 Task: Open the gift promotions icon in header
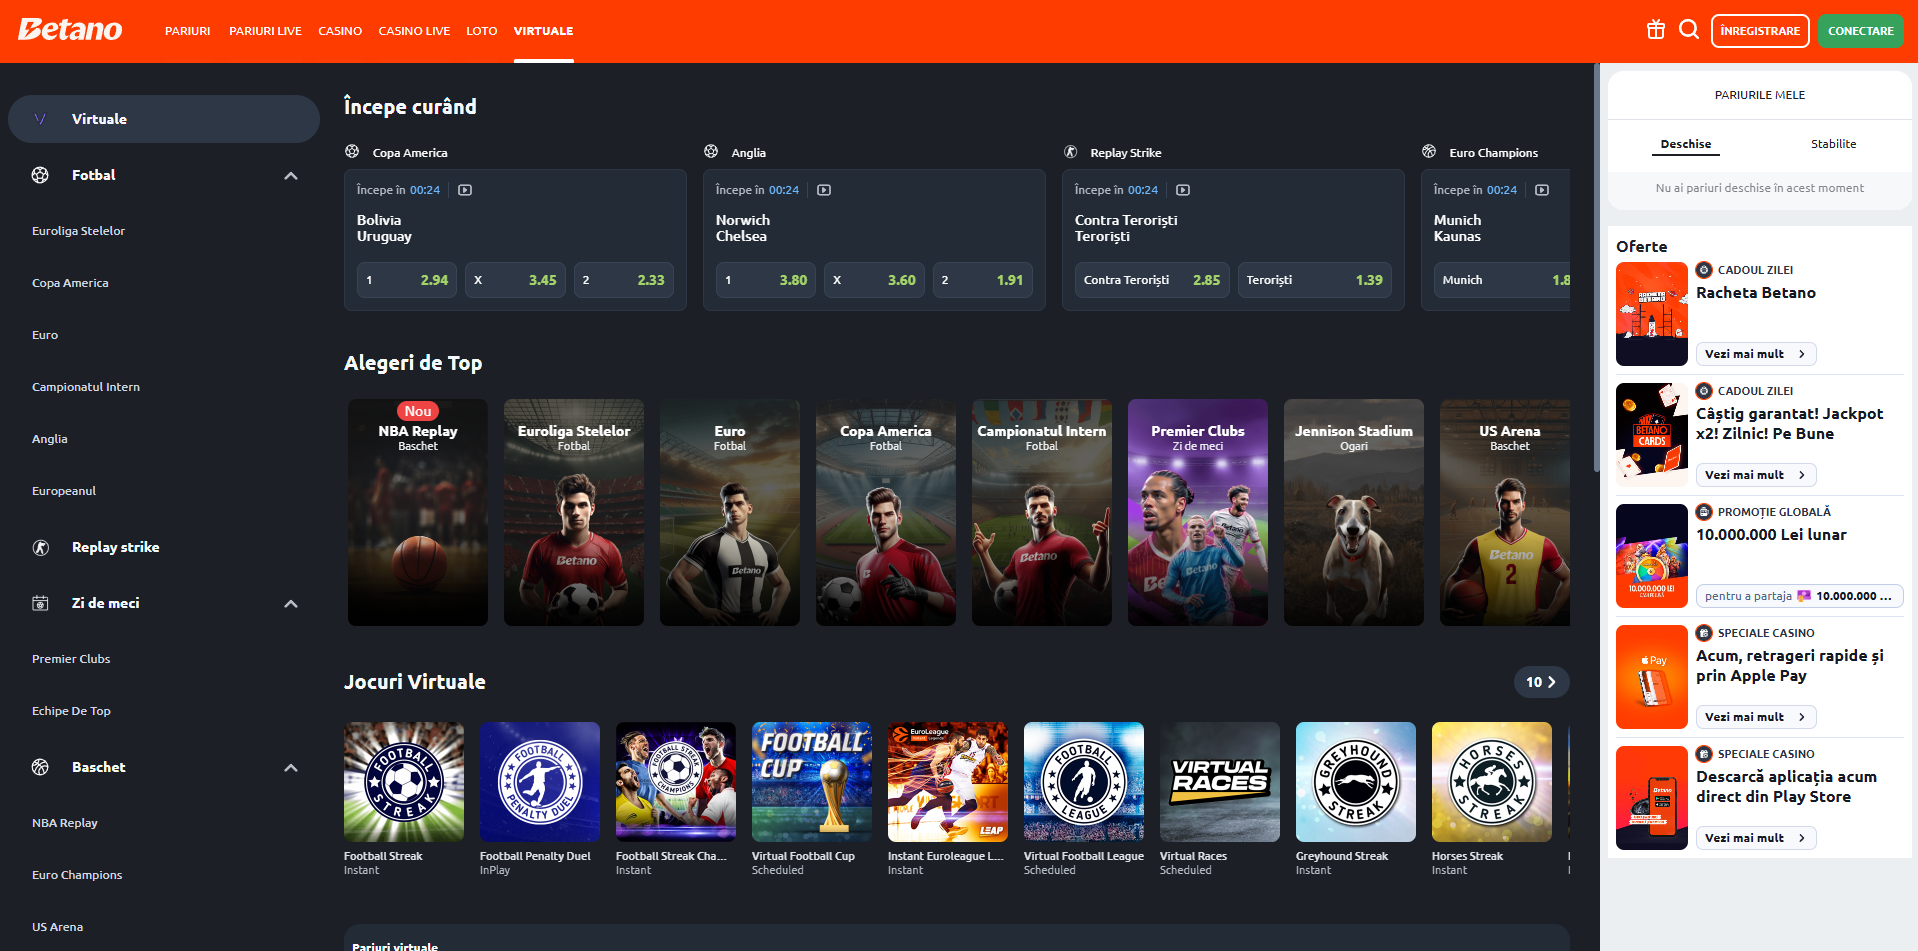pos(1656,30)
